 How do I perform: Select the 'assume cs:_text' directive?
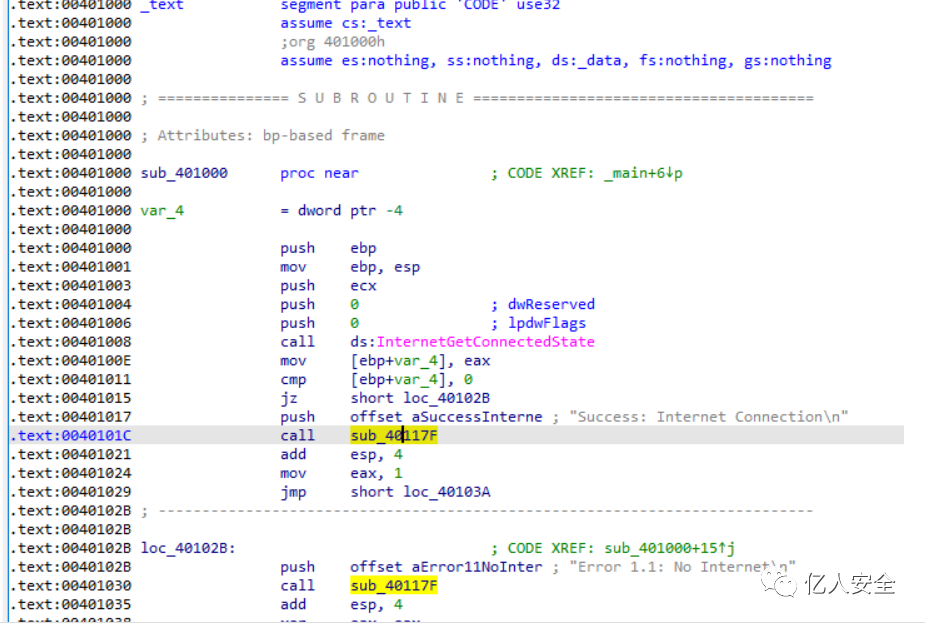(345, 24)
